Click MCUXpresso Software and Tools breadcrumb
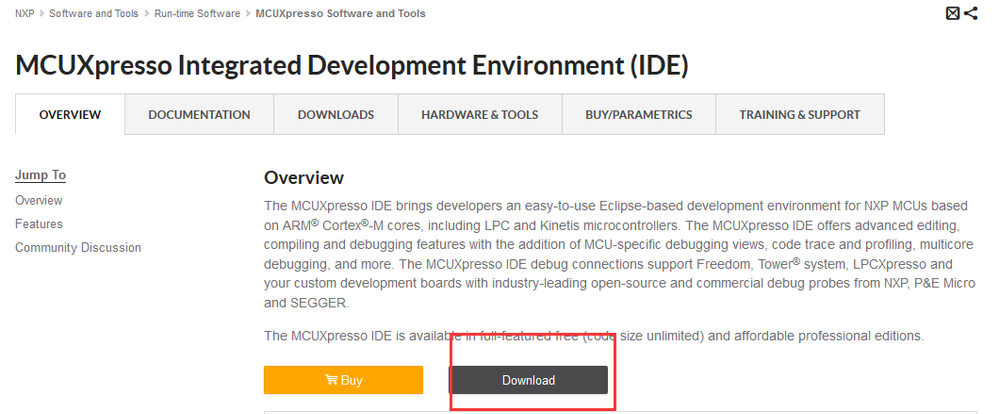Image resolution: width=999 pixels, height=414 pixels. coord(340,13)
